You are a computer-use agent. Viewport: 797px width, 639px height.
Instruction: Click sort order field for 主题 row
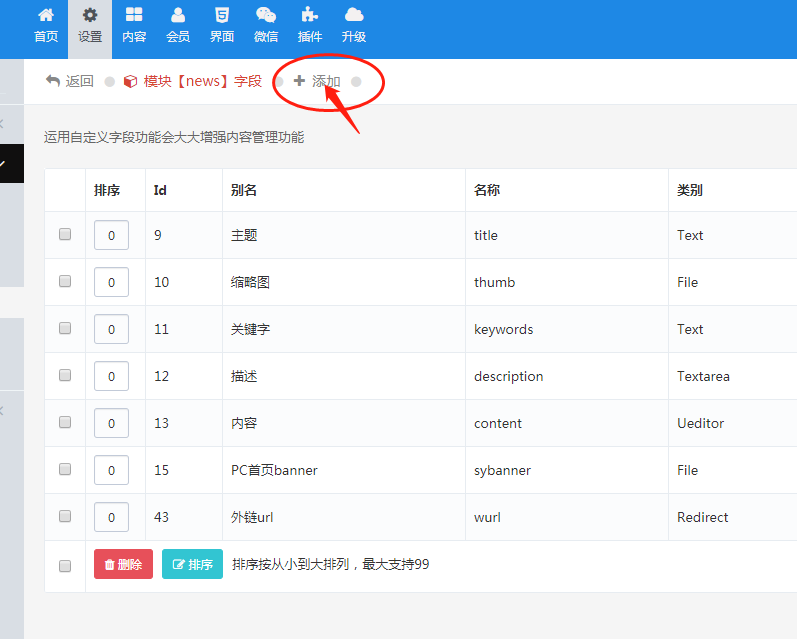[111, 235]
